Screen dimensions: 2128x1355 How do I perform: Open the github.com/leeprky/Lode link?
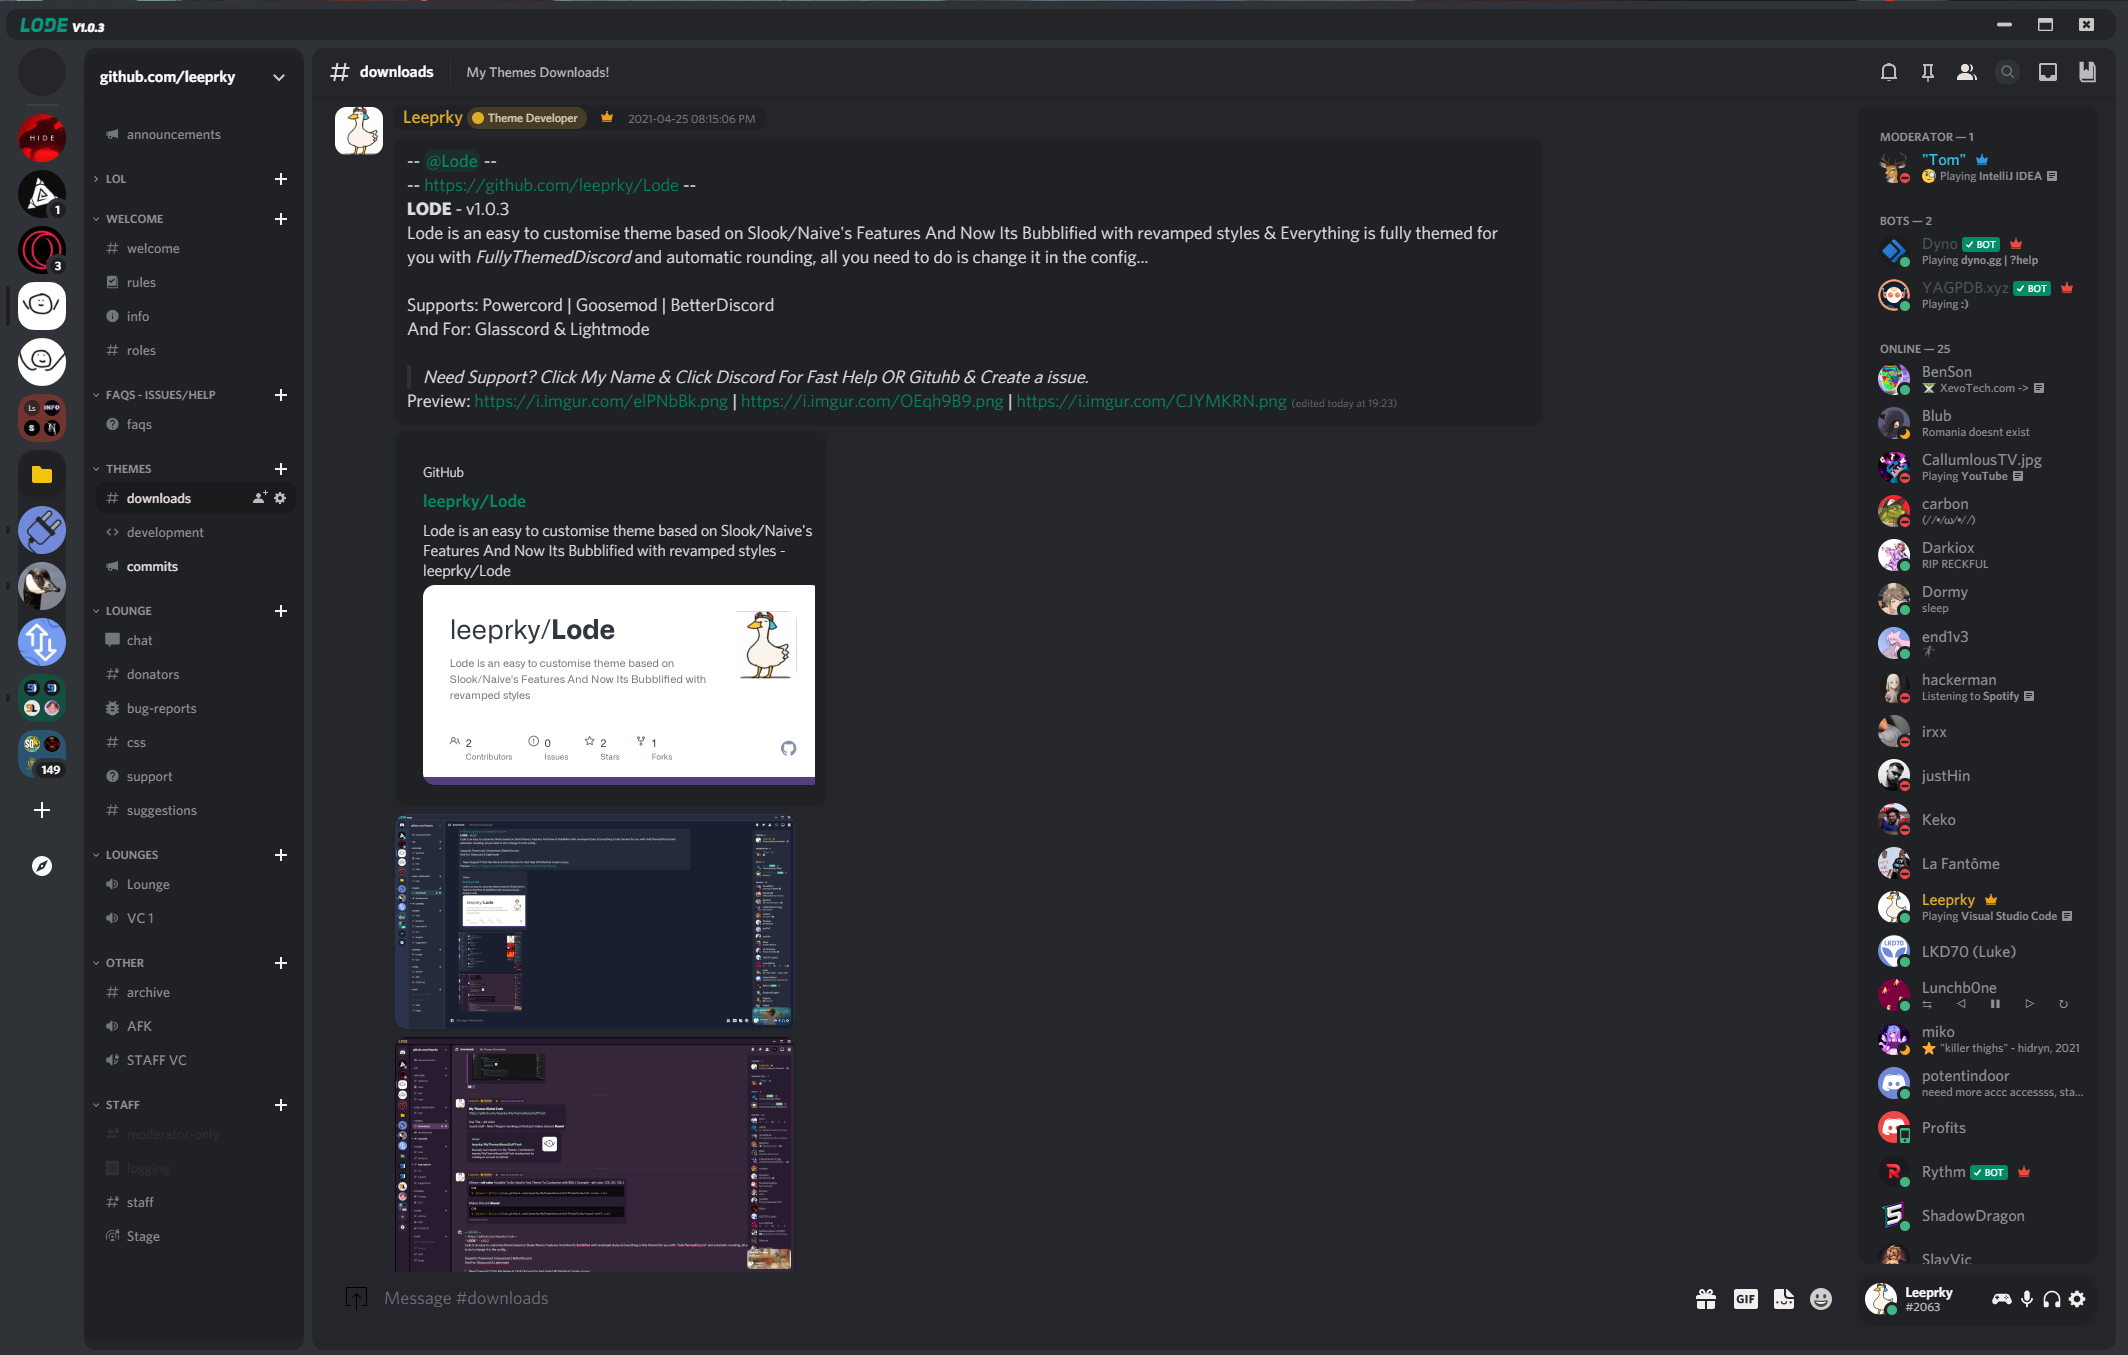coord(551,185)
